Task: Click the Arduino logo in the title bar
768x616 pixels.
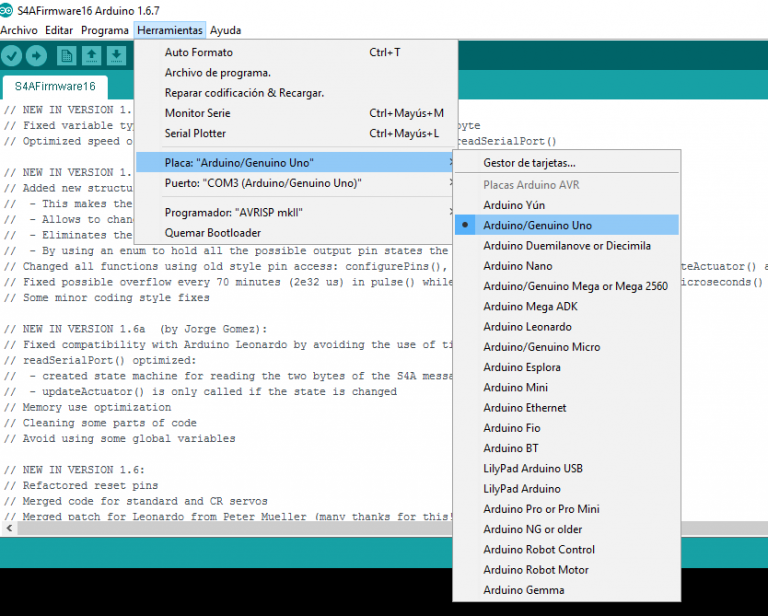Action: point(8,9)
